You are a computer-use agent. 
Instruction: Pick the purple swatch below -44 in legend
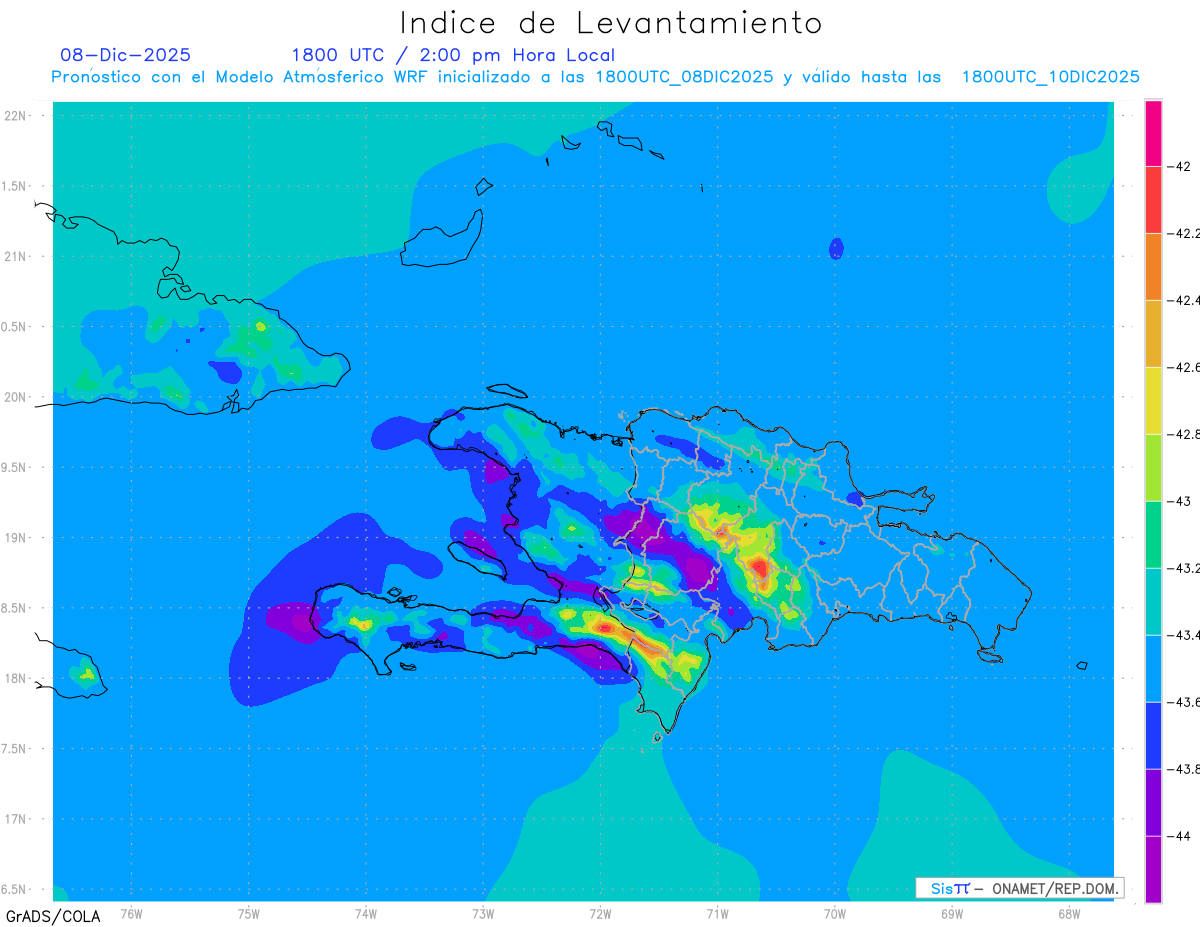point(1153,869)
